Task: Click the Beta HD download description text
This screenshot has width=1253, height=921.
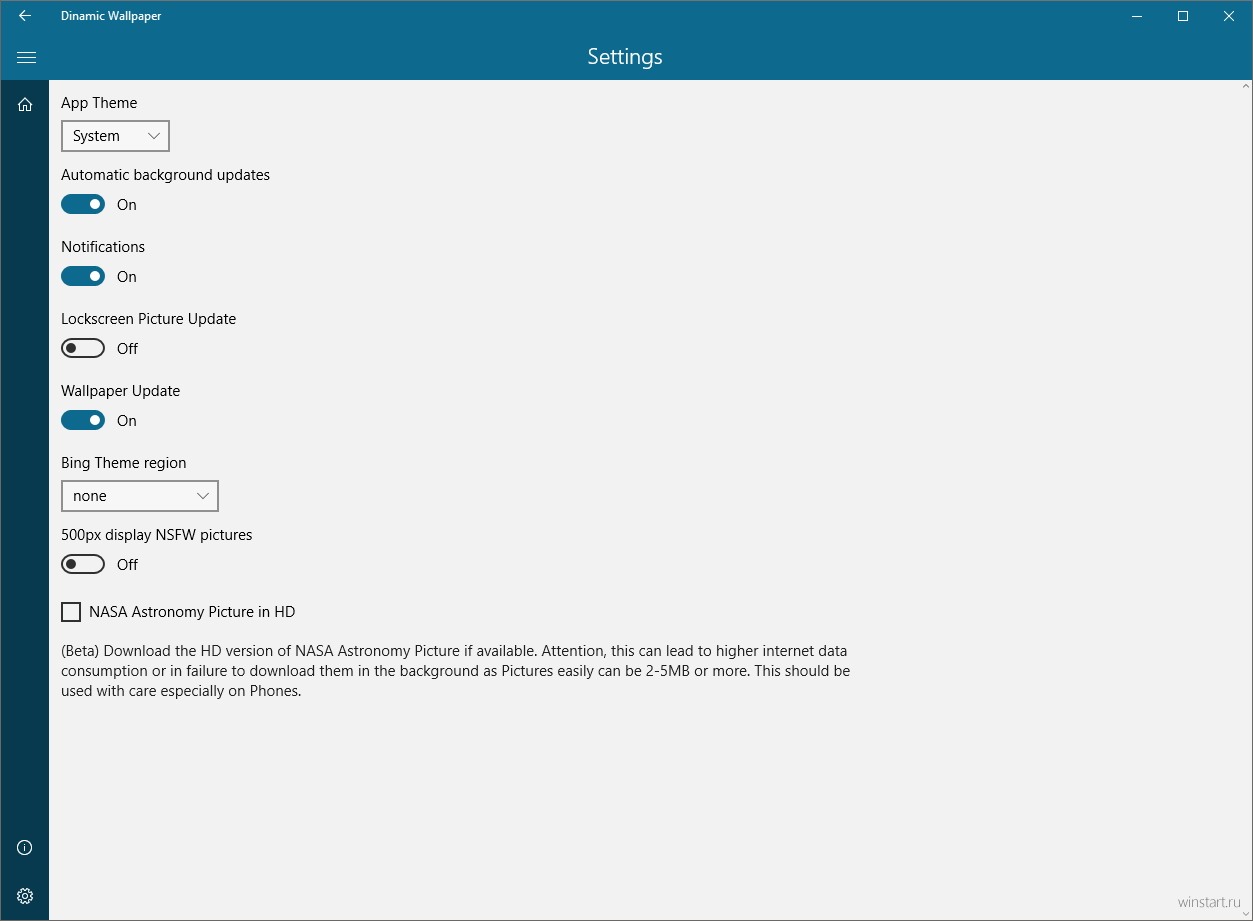Action: coord(456,671)
